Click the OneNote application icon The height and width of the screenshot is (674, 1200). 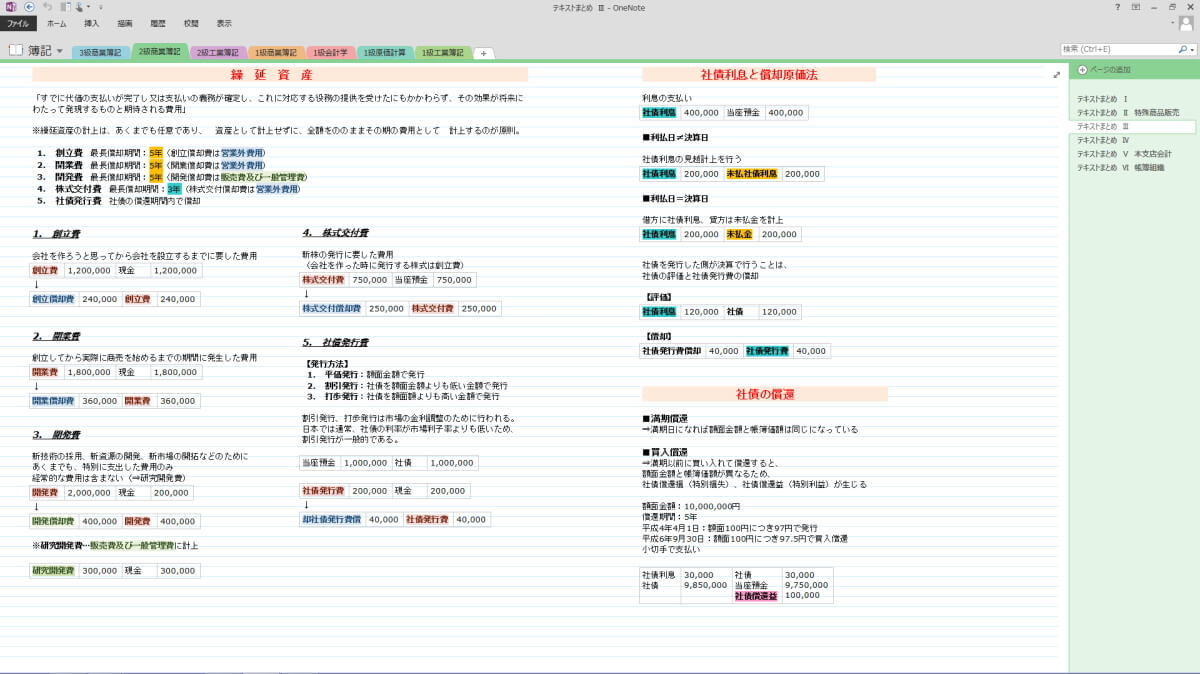(11, 7)
